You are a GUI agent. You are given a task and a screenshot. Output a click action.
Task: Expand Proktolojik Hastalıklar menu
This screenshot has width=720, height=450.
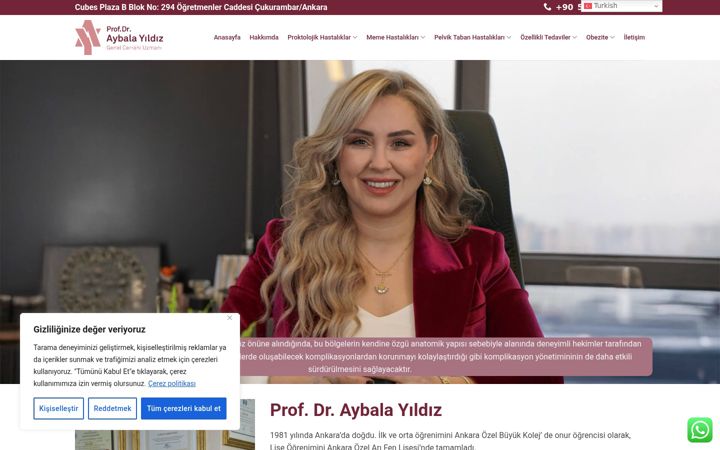coord(322,37)
